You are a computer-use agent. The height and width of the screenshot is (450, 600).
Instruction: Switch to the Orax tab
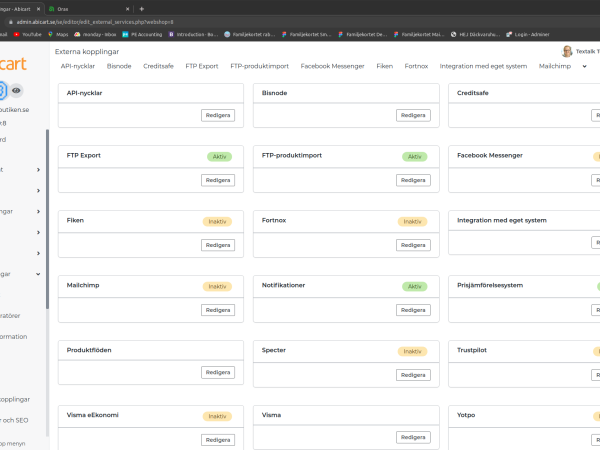click(x=88, y=9)
